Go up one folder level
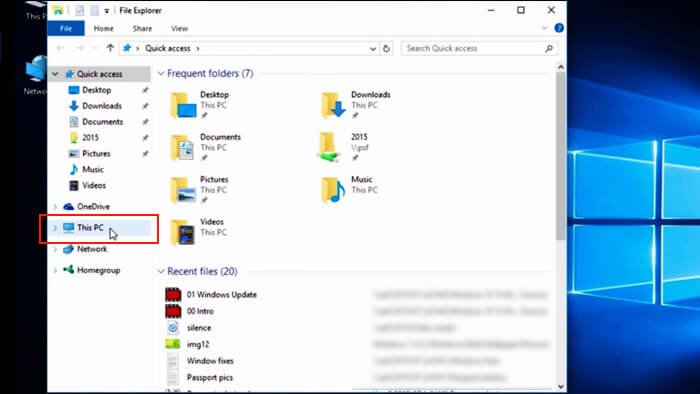700x394 pixels. (110, 48)
